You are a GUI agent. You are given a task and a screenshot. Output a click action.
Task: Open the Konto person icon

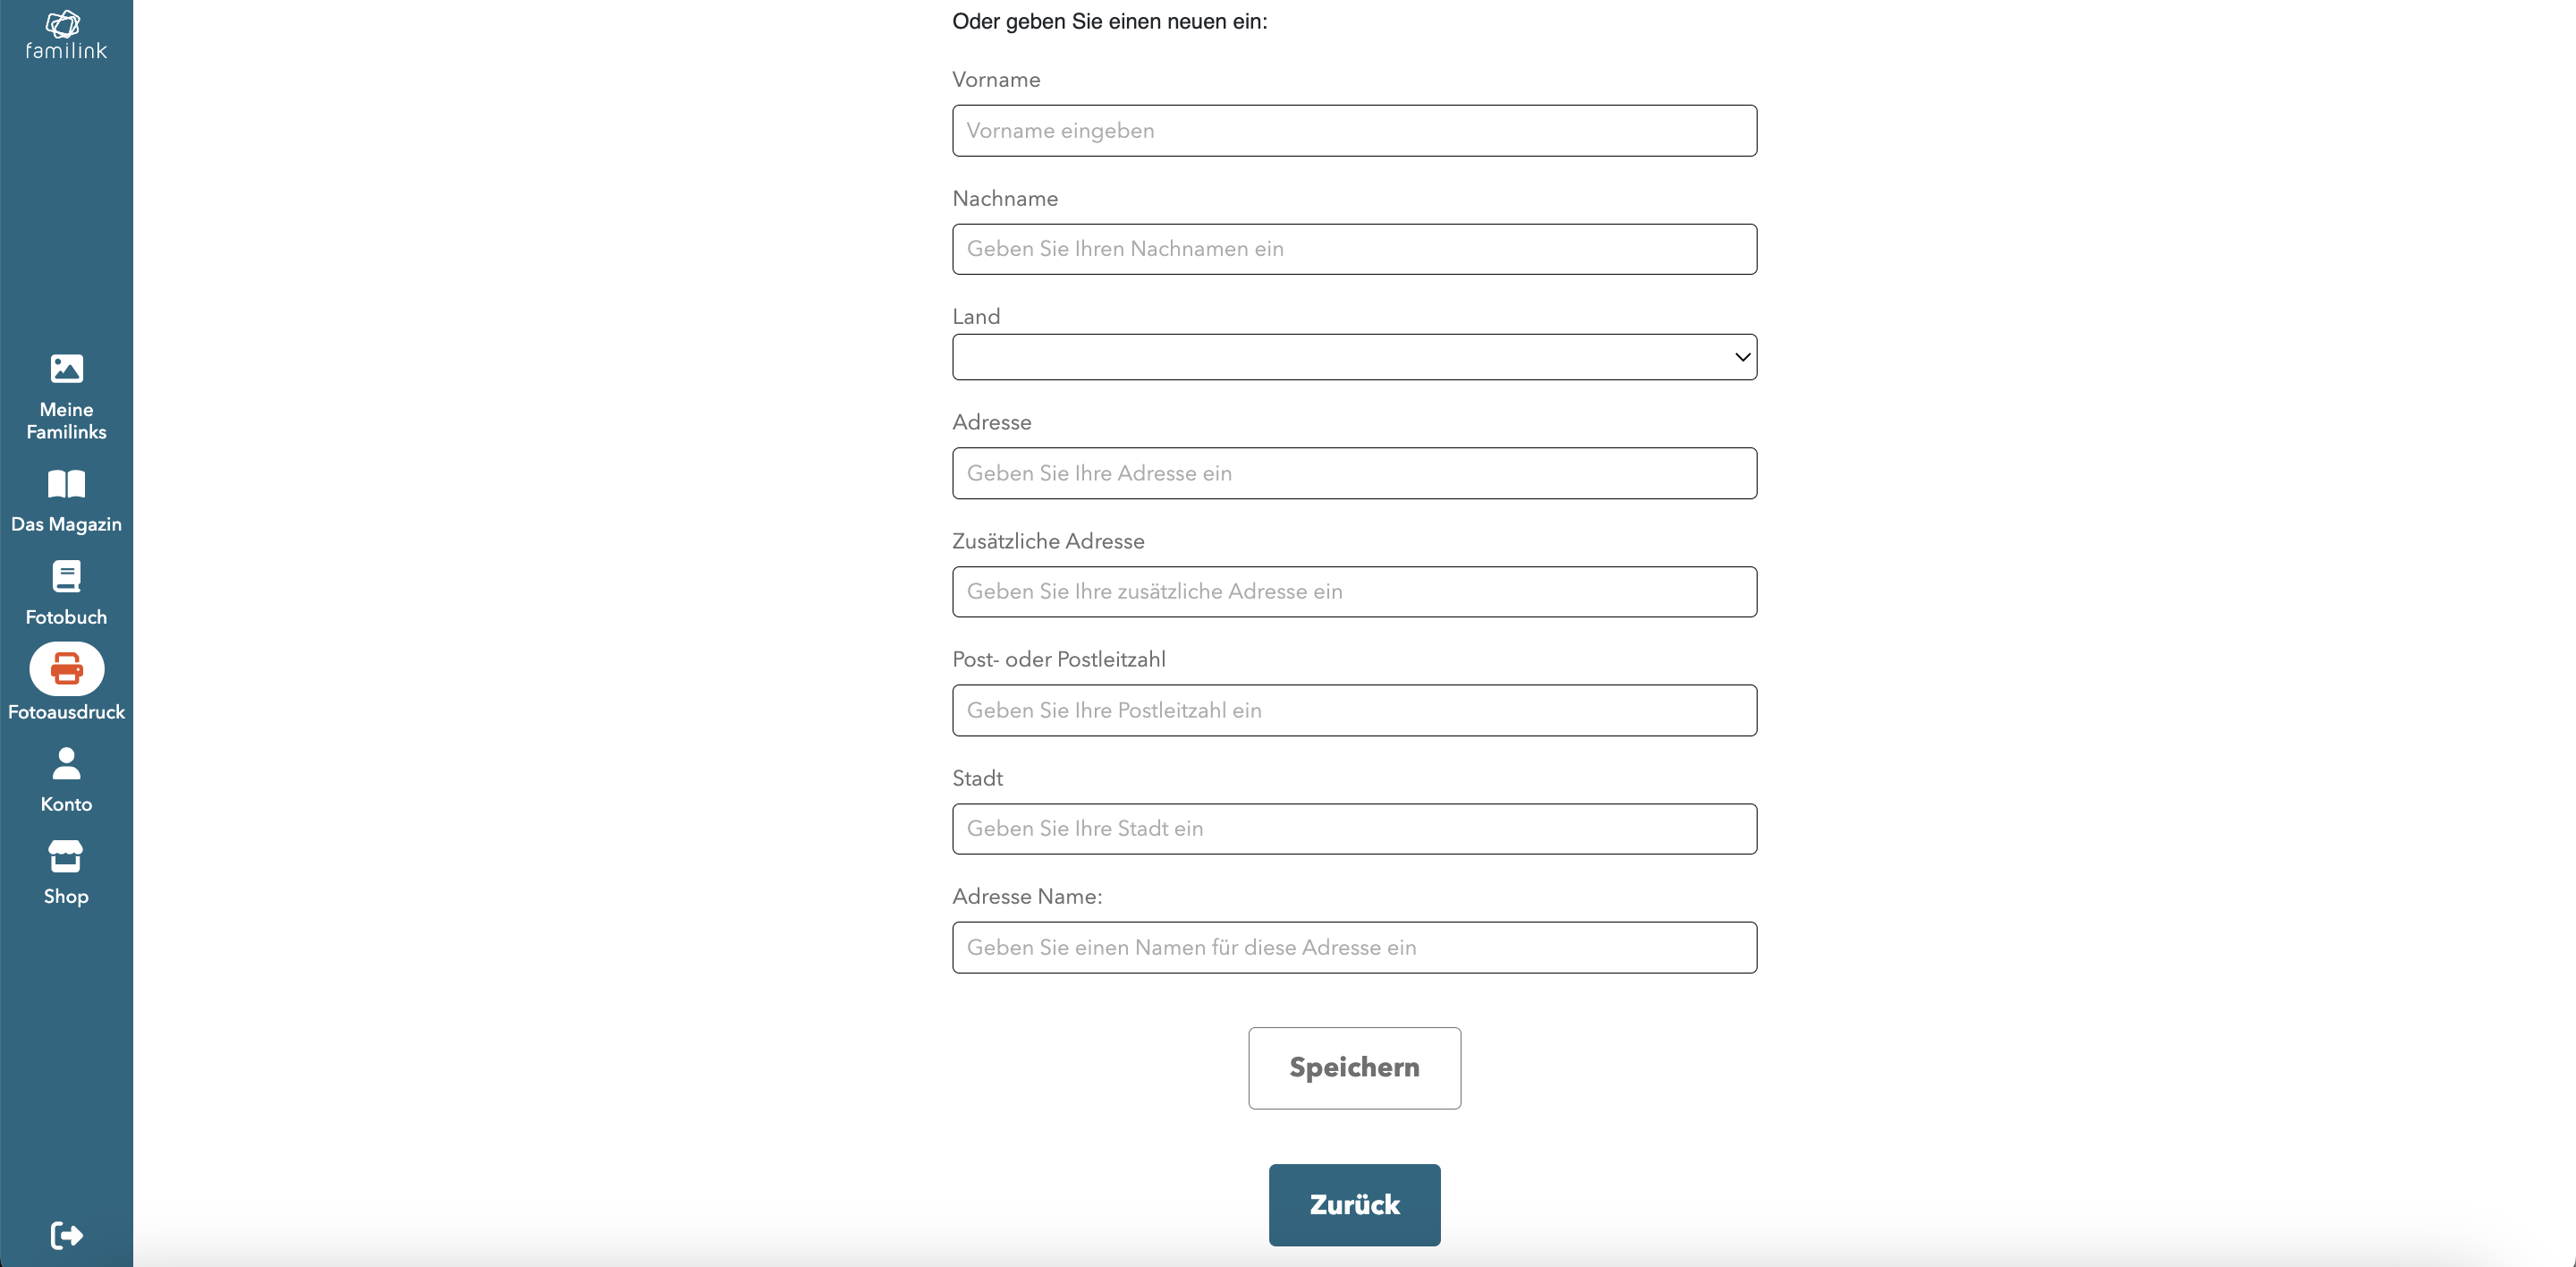[x=66, y=764]
